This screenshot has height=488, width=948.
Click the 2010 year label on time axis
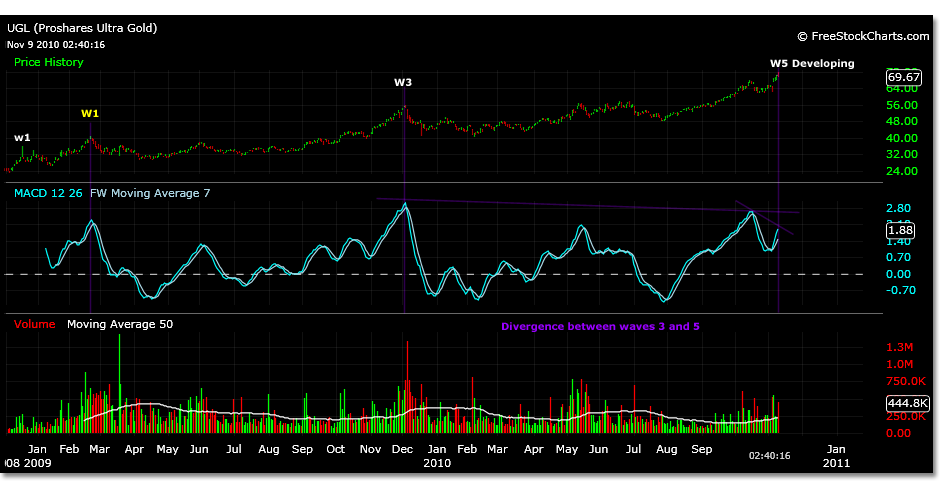(437, 464)
